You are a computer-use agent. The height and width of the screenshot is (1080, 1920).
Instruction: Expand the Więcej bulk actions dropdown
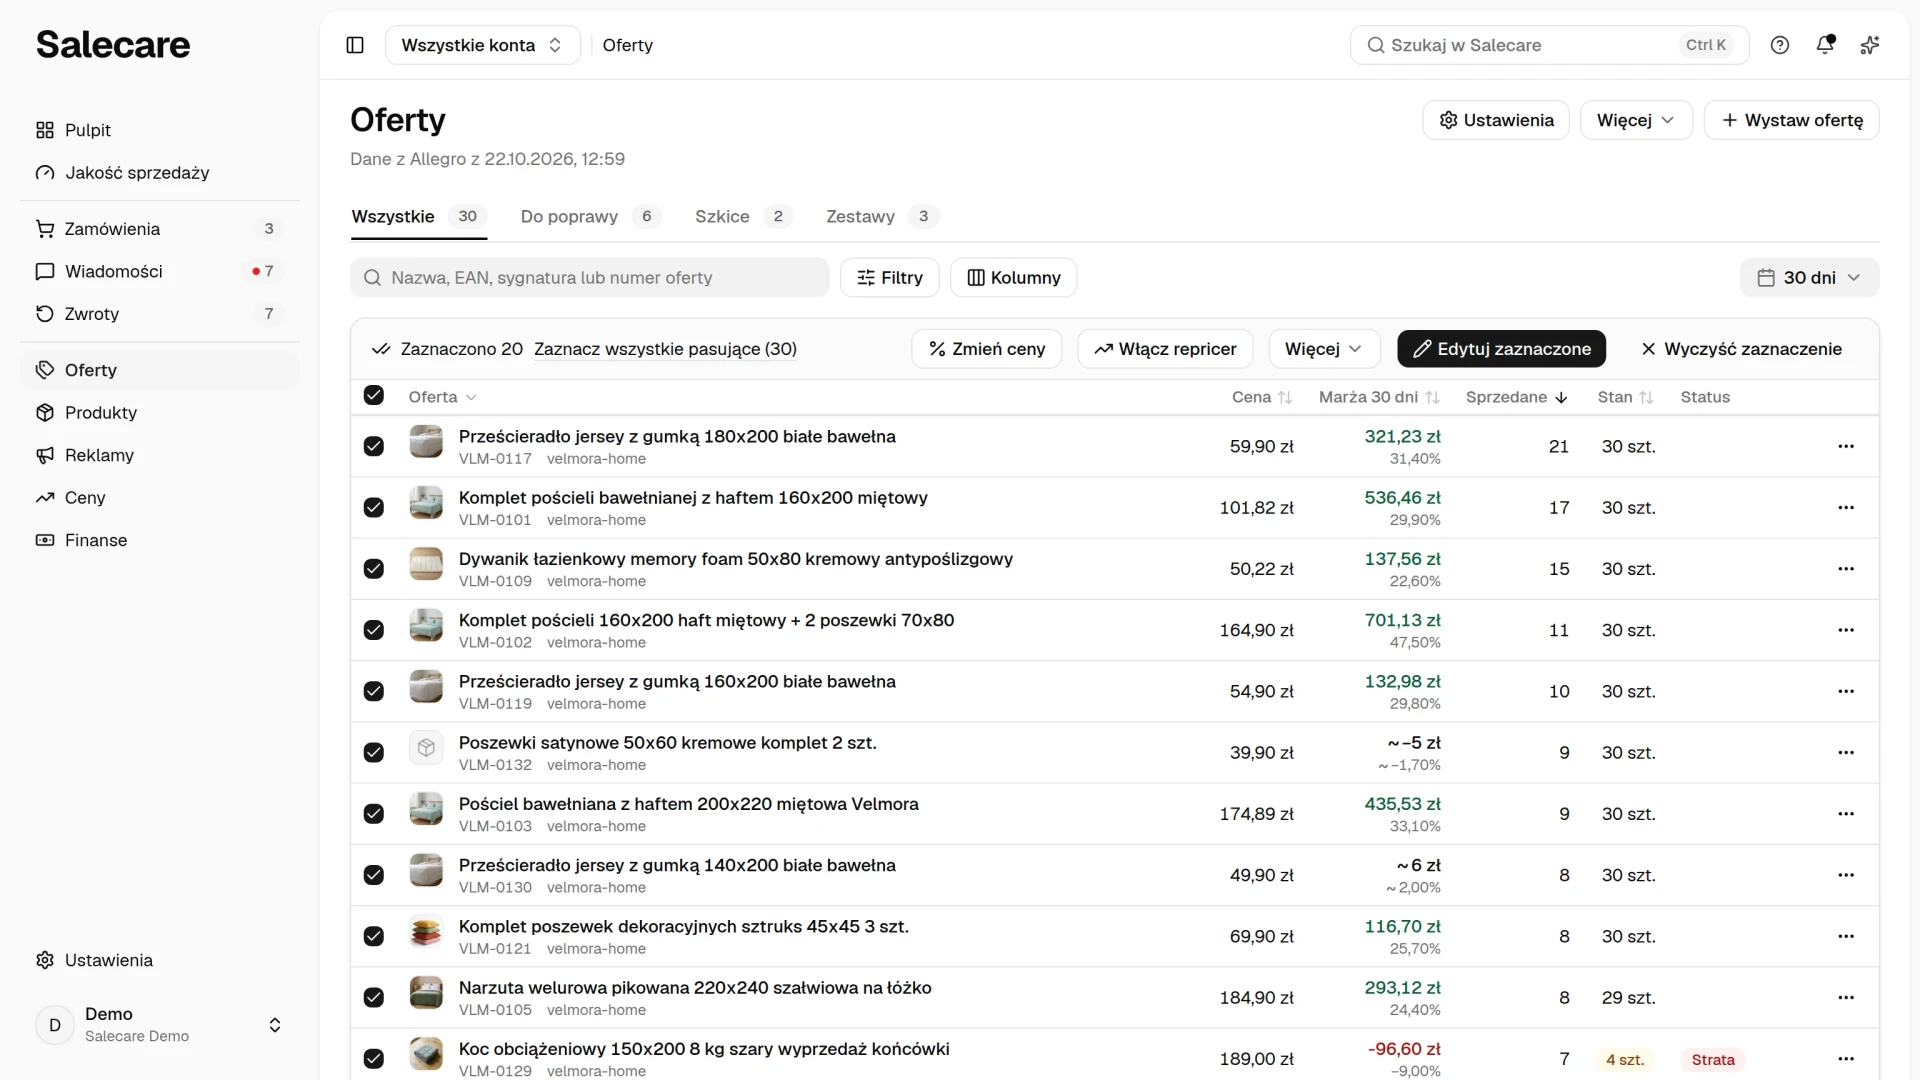pos(1323,349)
